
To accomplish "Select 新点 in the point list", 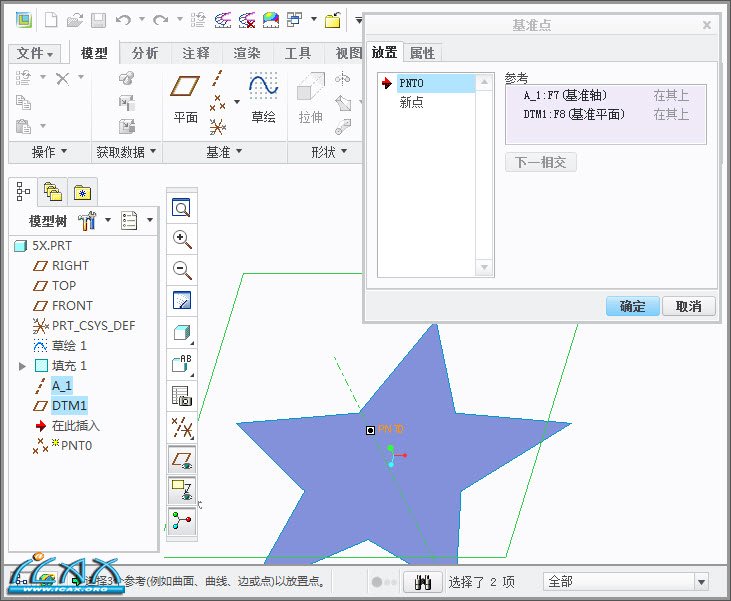I will click(411, 102).
